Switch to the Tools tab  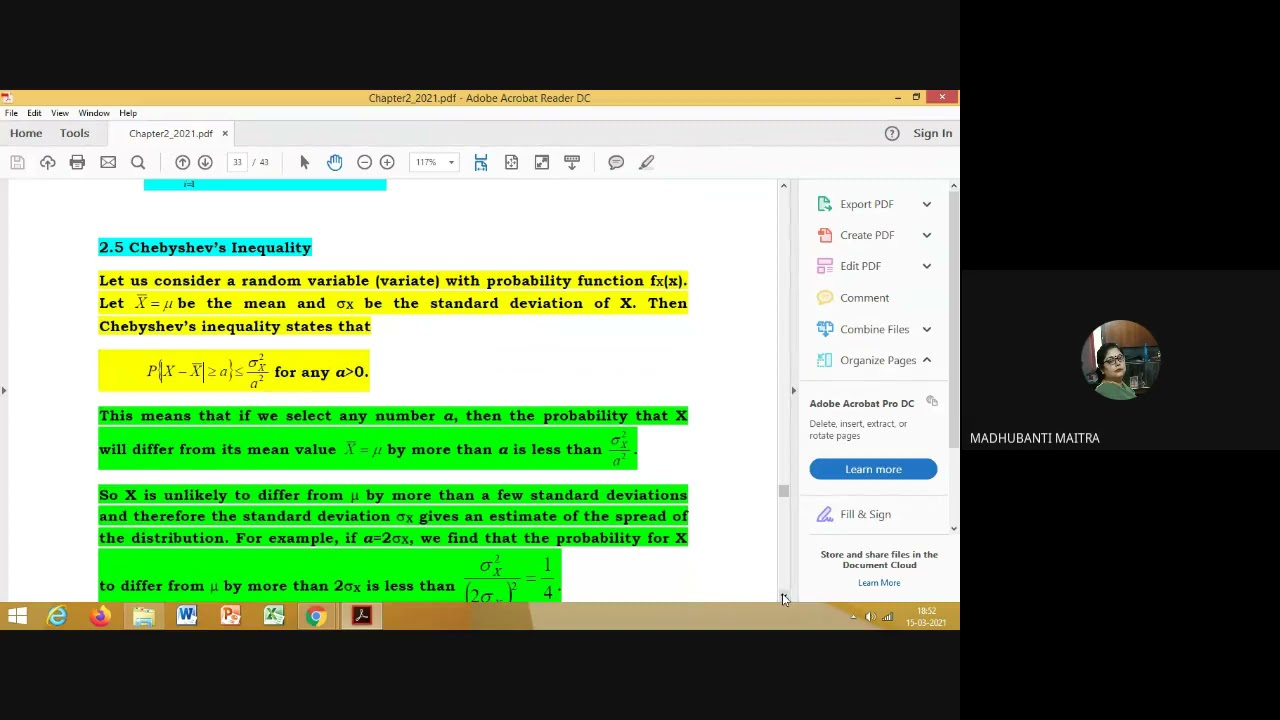pyautogui.click(x=74, y=133)
